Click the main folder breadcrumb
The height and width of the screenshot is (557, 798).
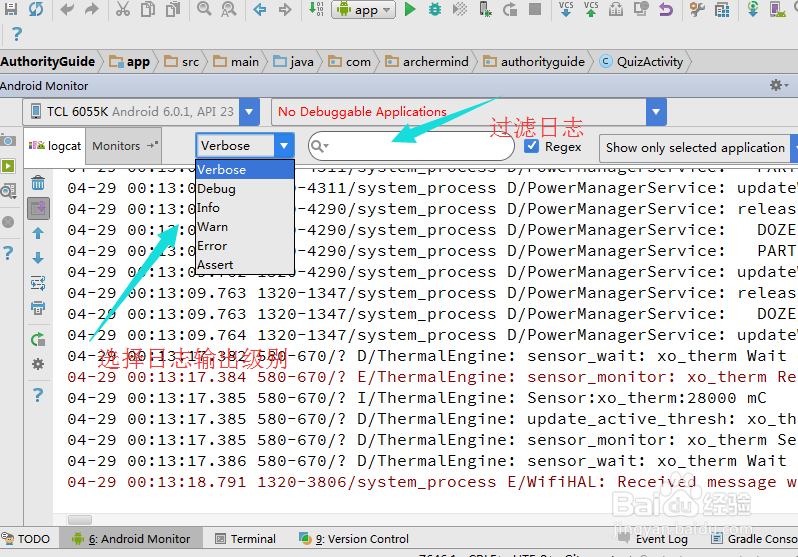[236, 62]
